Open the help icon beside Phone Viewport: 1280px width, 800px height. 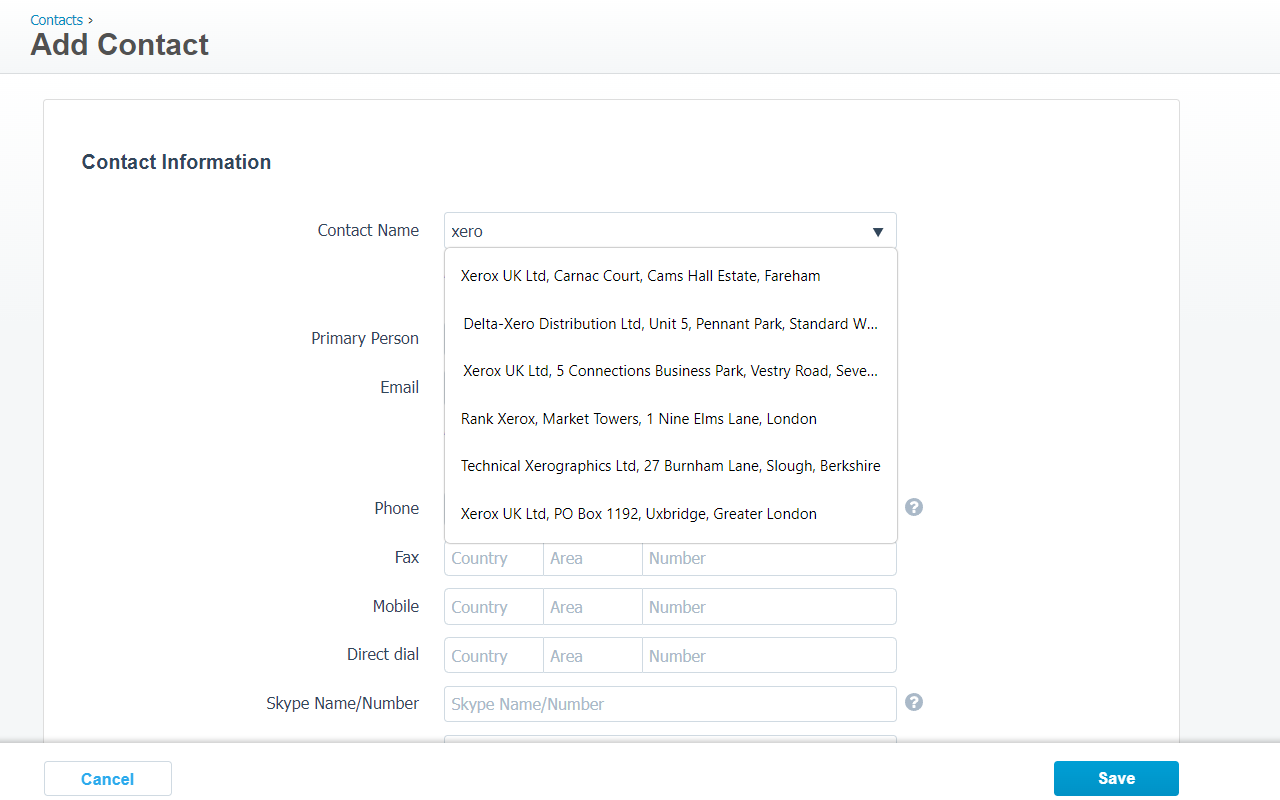click(914, 507)
